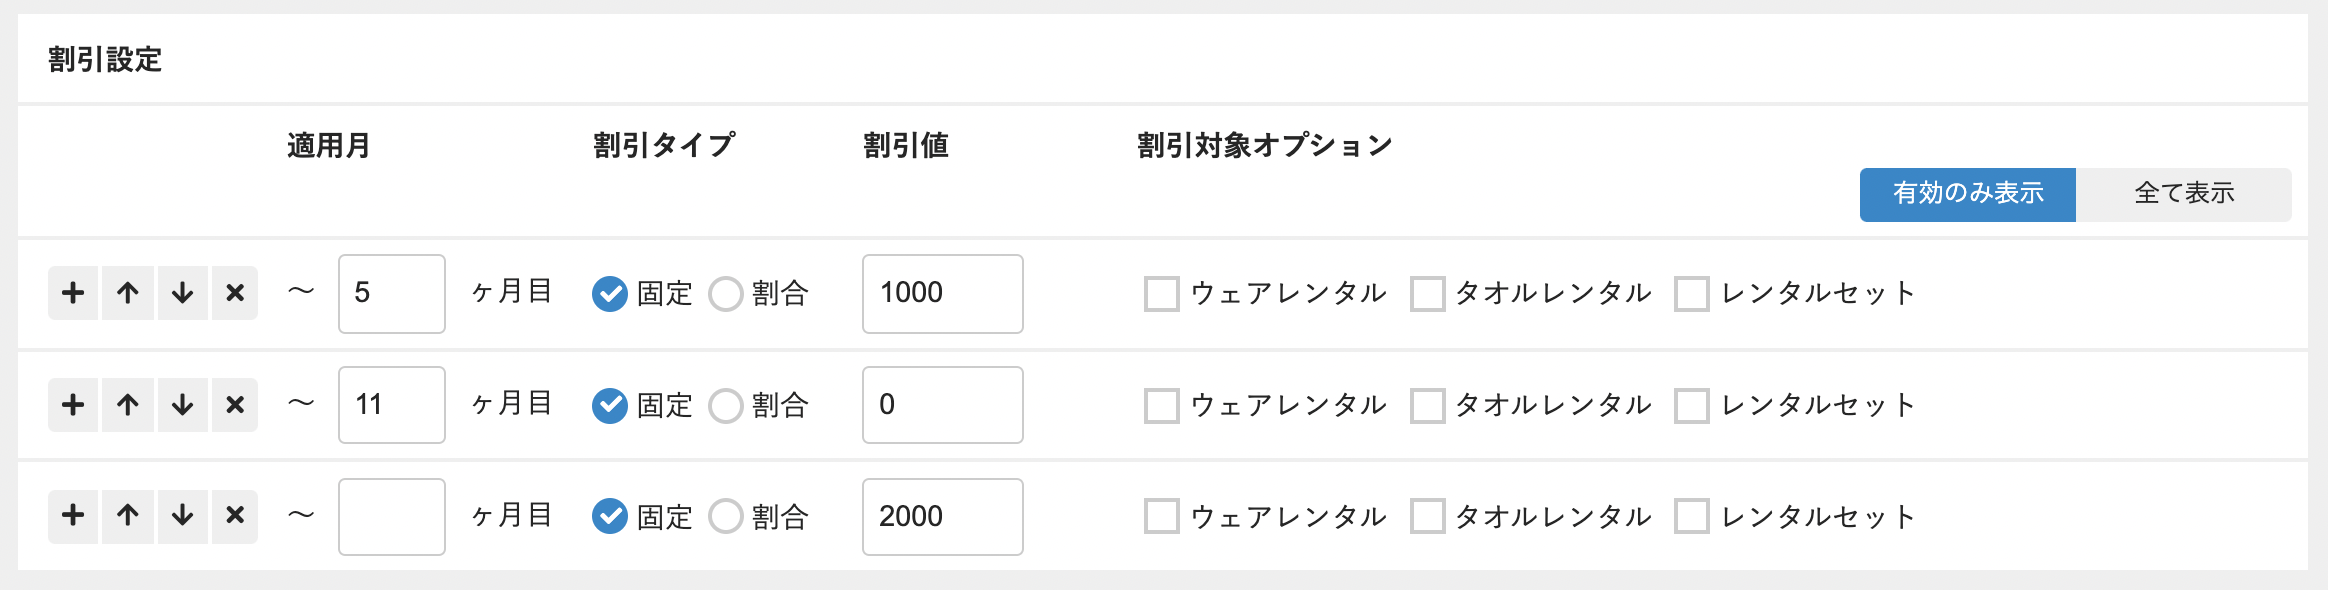This screenshot has width=2328, height=590.
Task: Select 割合 radio in the 5-month row
Action: point(726,294)
